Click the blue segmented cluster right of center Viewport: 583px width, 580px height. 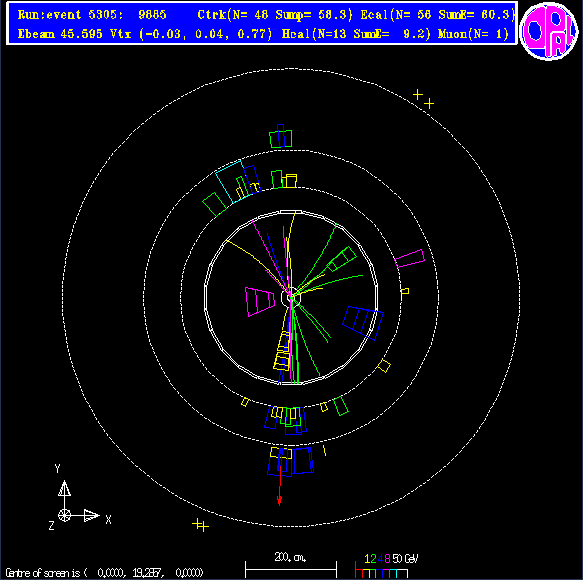[363, 323]
